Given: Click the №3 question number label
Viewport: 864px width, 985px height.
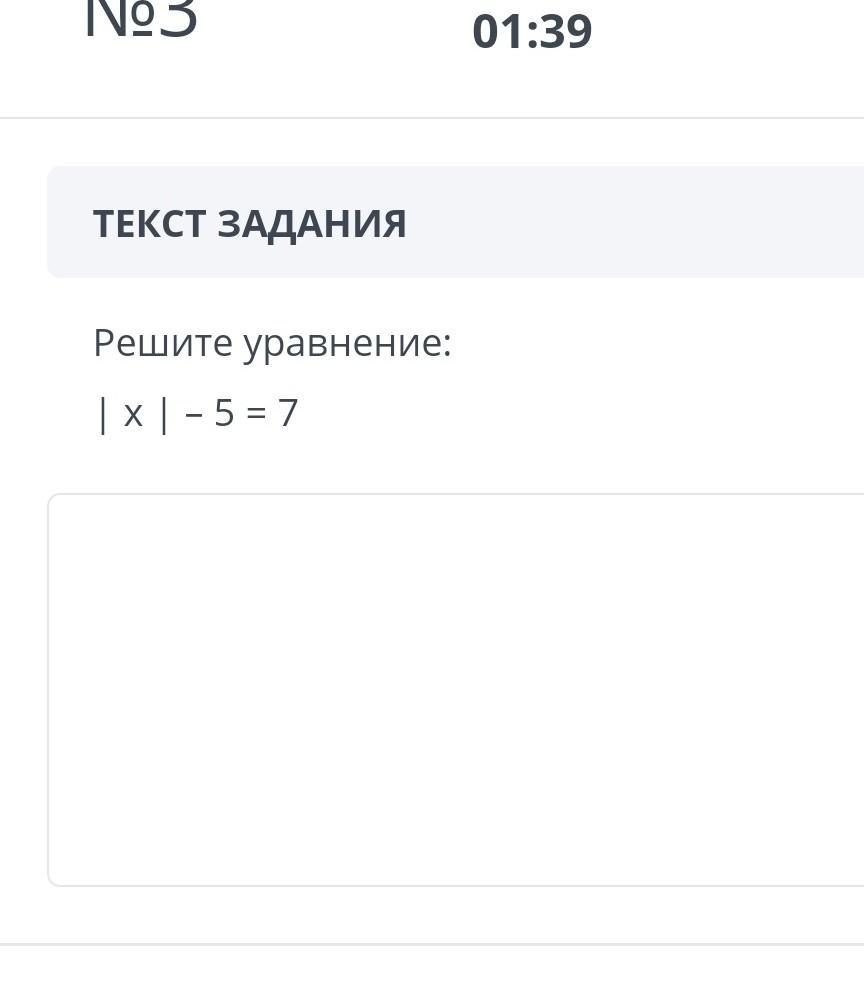Looking at the screenshot, I should [141, 20].
